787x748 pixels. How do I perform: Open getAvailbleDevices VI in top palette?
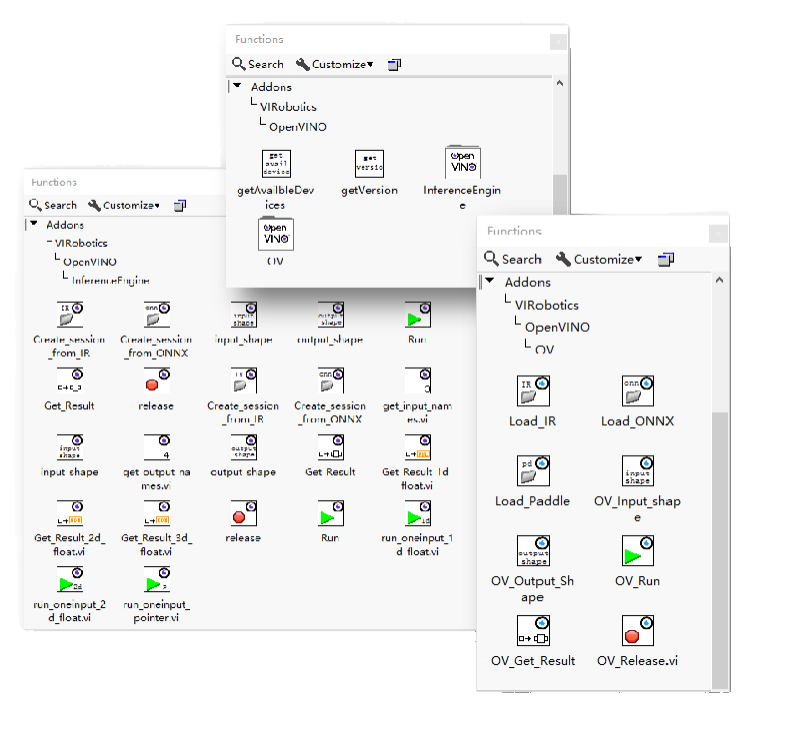[276, 164]
